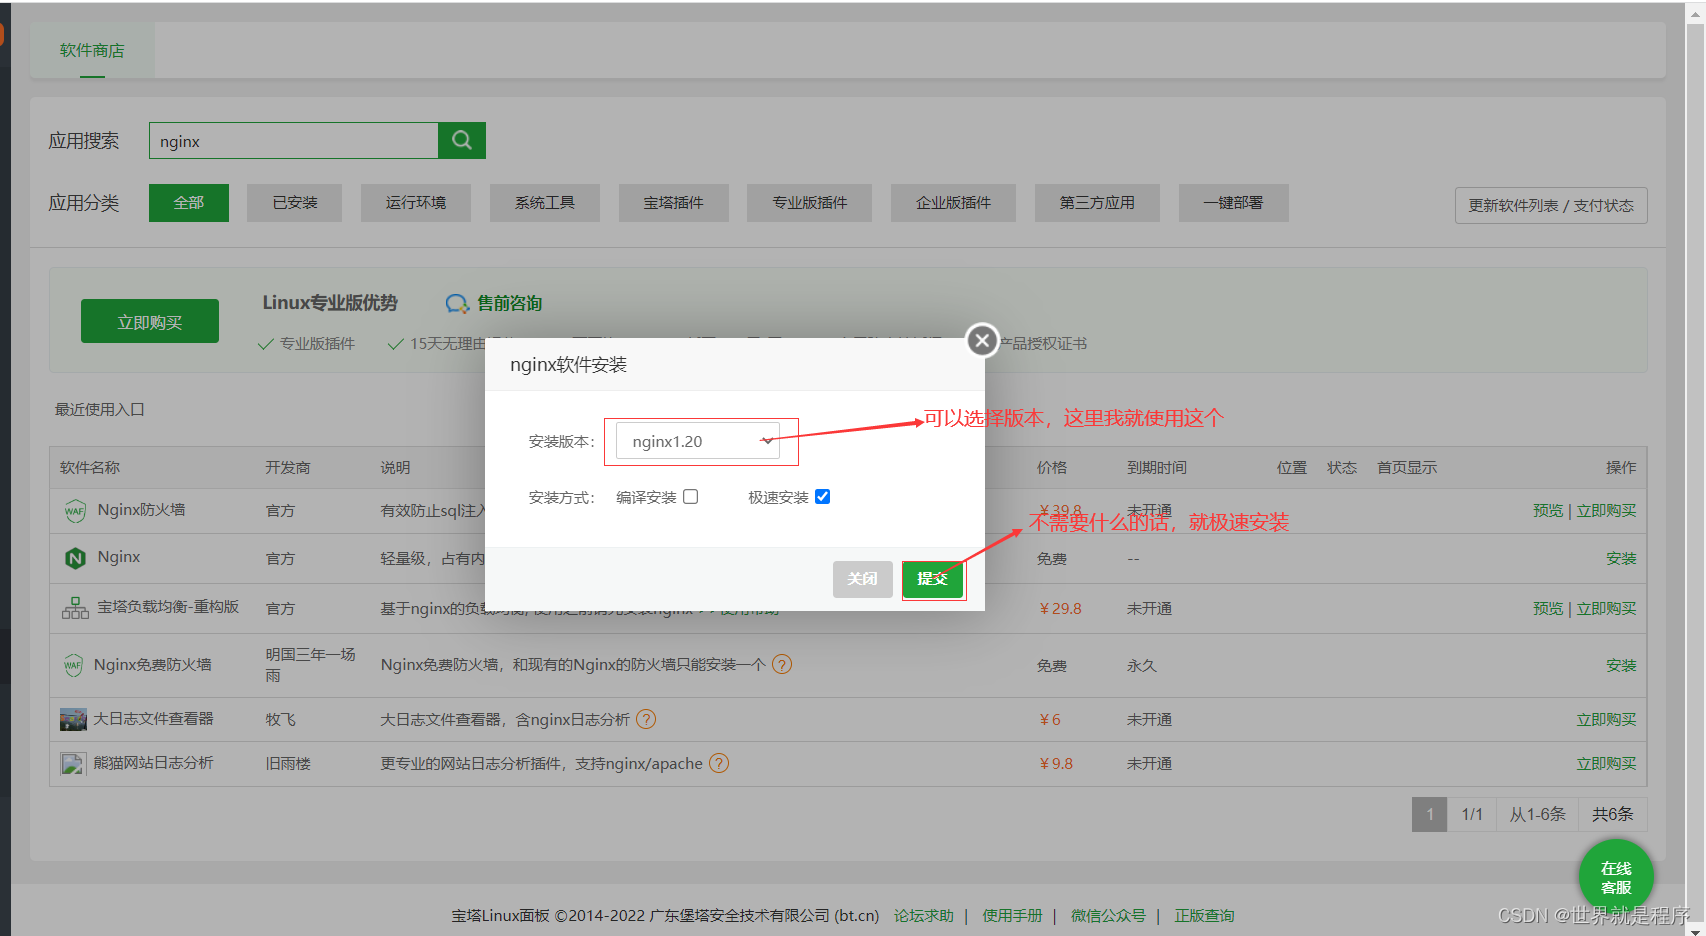Image resolution: width=1706 pixels, height=936 pixels.
Task: Click 立即购买 link for Nginx防火墙
Action: coord(1607,510)
